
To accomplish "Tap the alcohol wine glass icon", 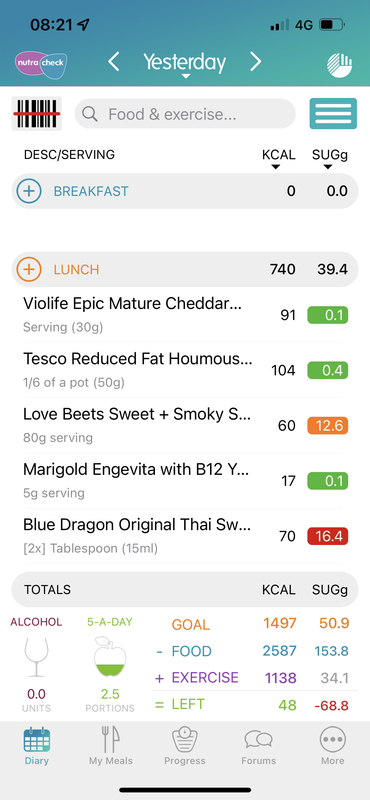I will click(36, 657).
